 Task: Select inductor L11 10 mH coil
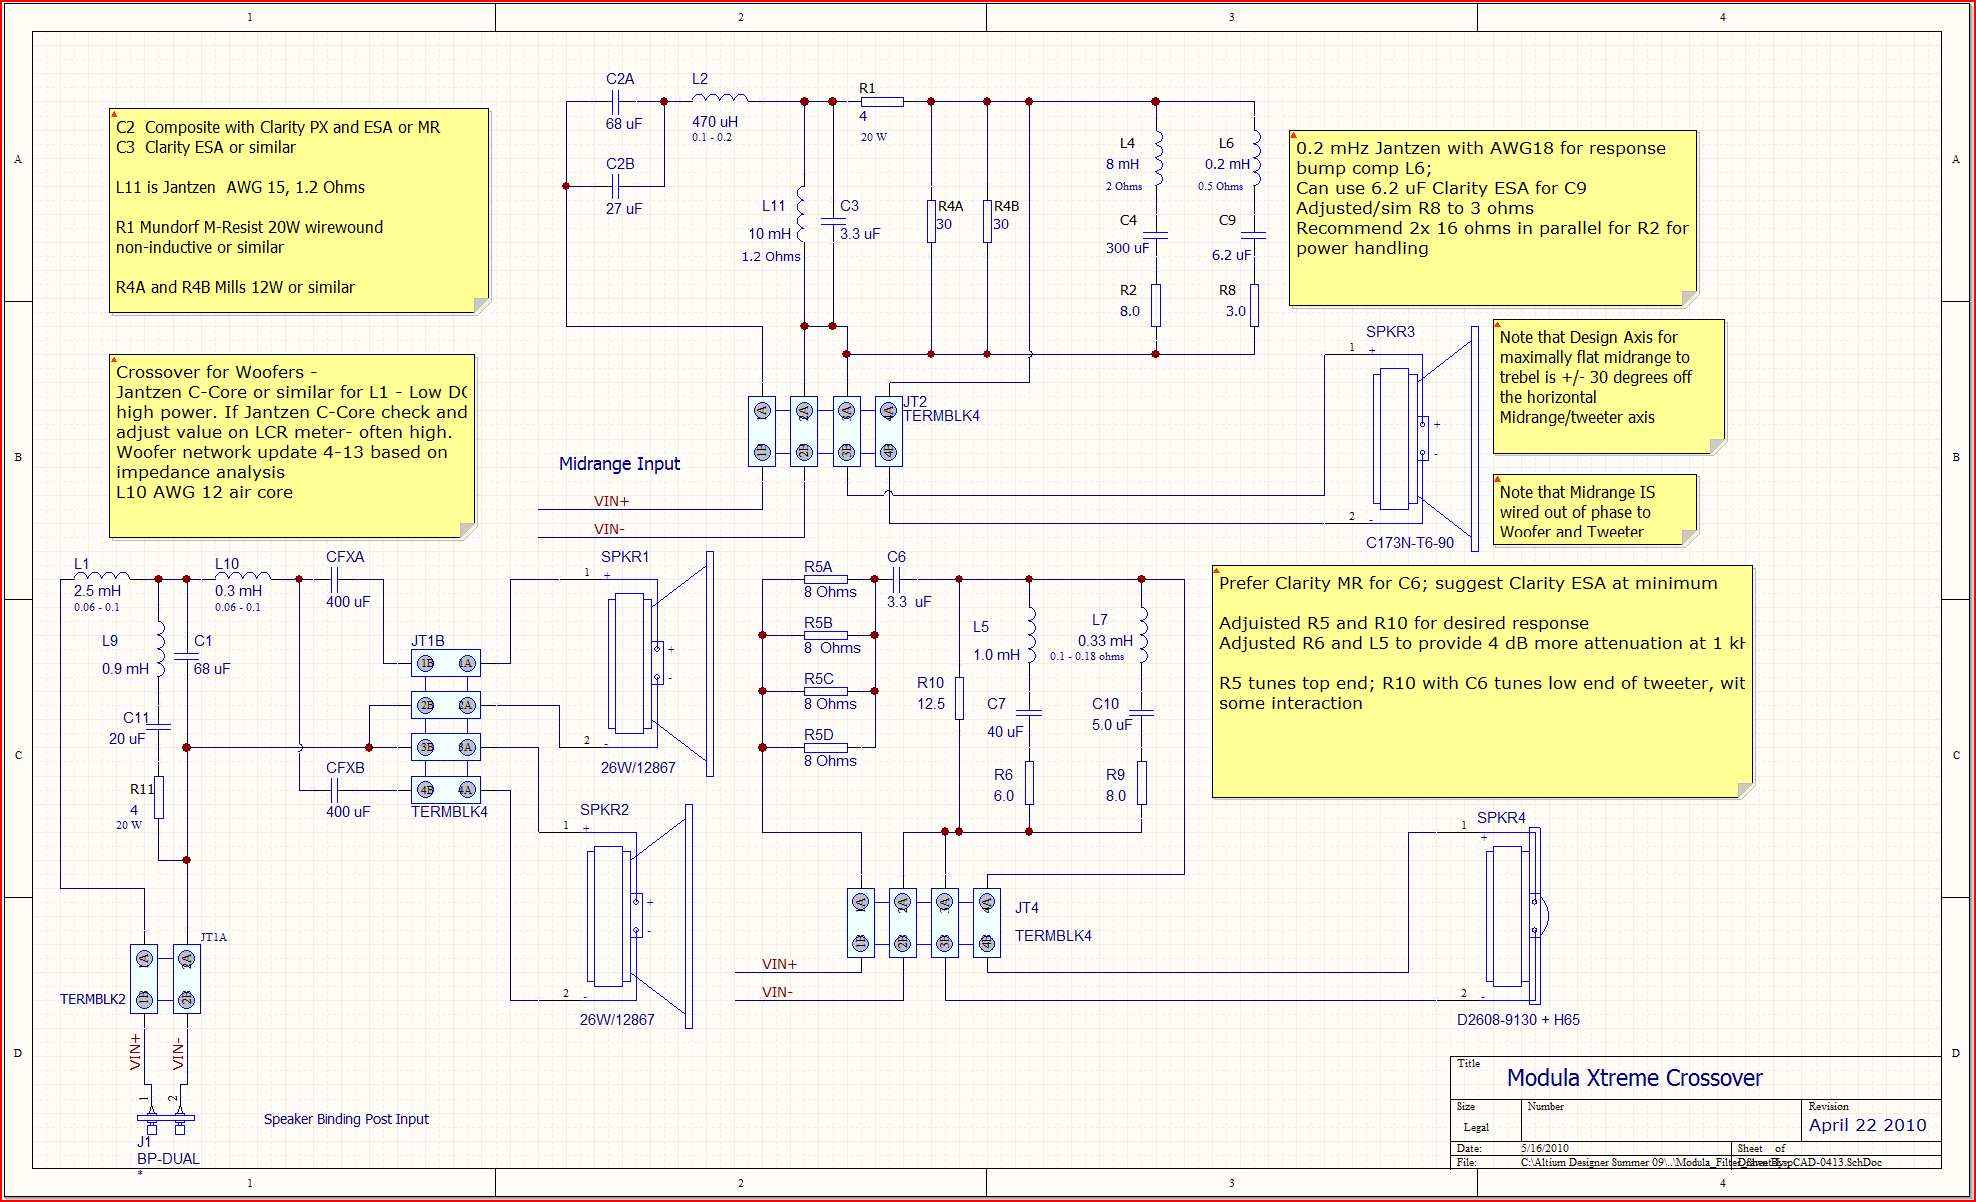coord(802,213)
